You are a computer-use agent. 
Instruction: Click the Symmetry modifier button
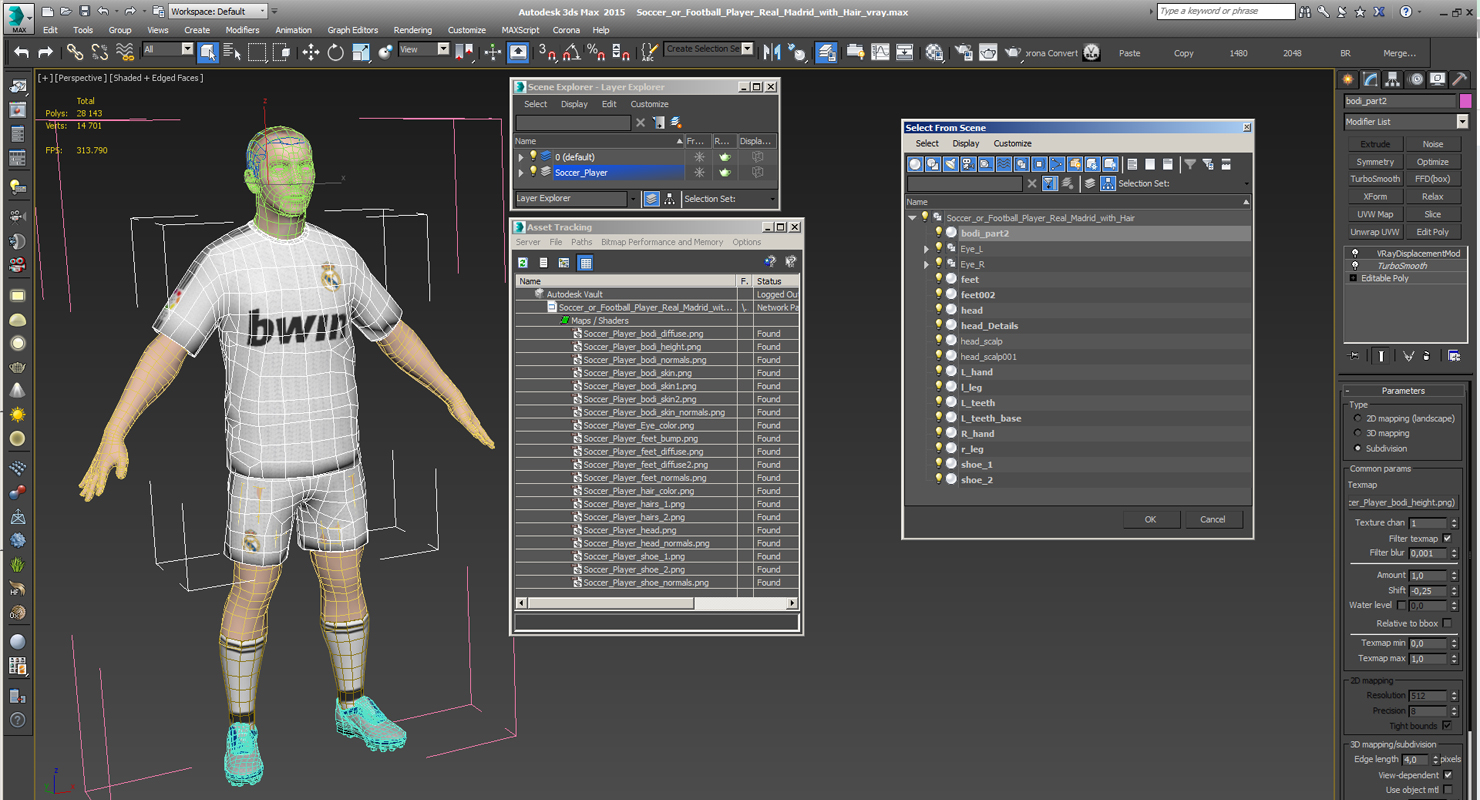click(x=1375, y=162)
